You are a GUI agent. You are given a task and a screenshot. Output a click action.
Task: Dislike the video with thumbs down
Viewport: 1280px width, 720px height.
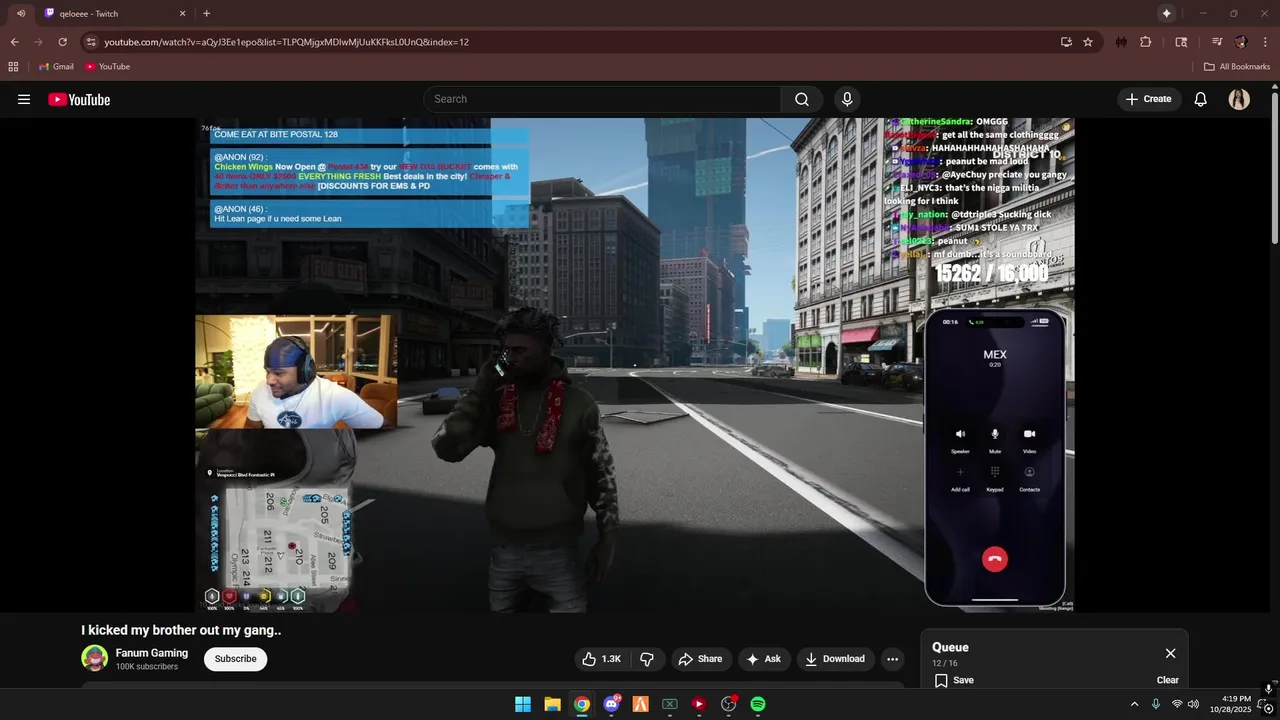click(647, 659)
